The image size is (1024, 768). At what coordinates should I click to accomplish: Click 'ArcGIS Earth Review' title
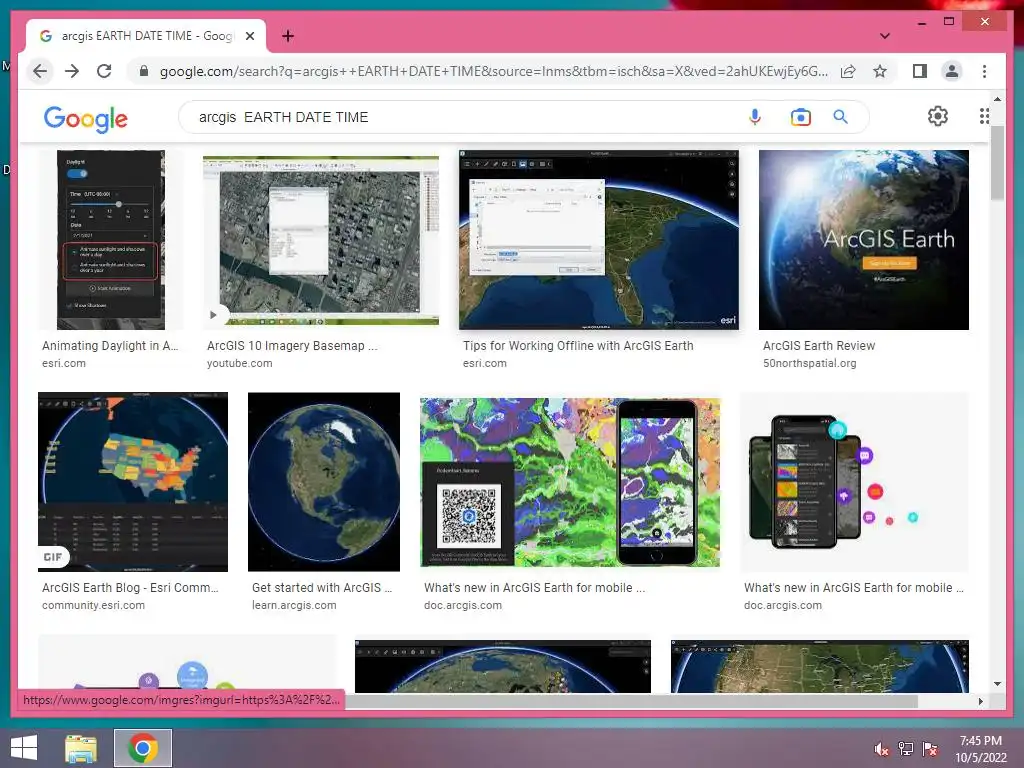[819, 345]
